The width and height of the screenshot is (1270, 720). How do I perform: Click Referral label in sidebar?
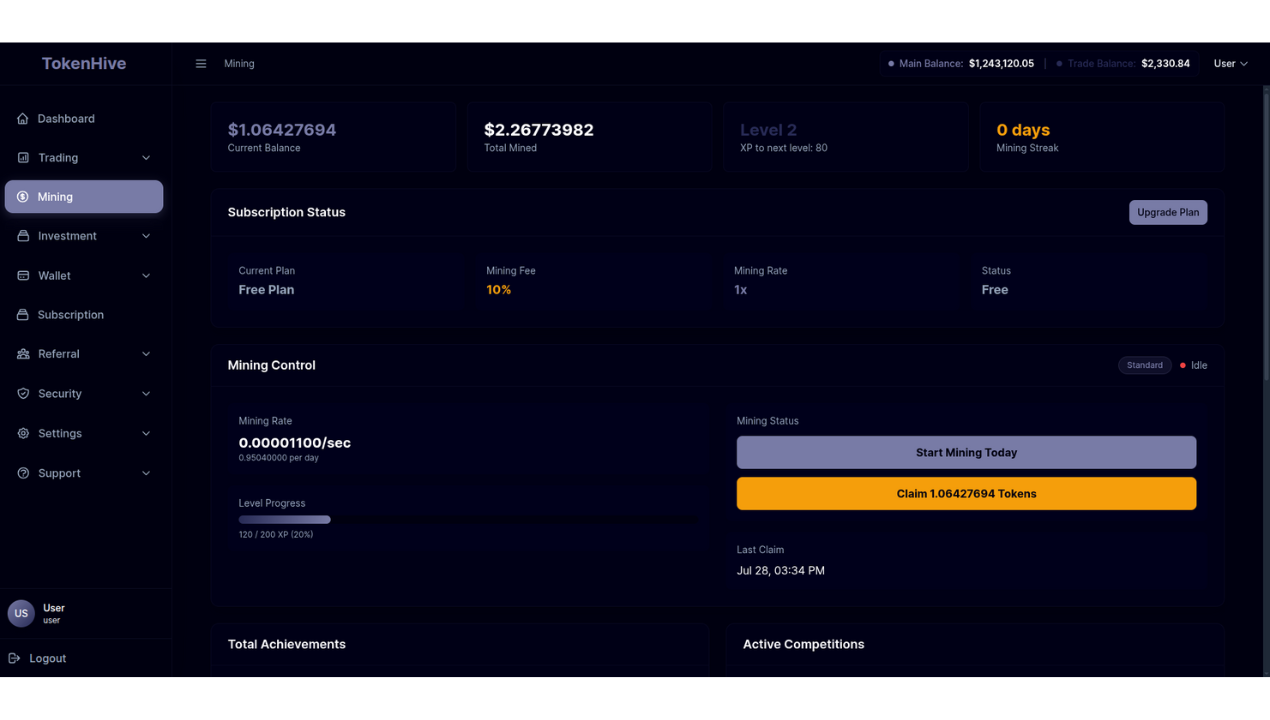pyautogui.click(x=58, y=354)
